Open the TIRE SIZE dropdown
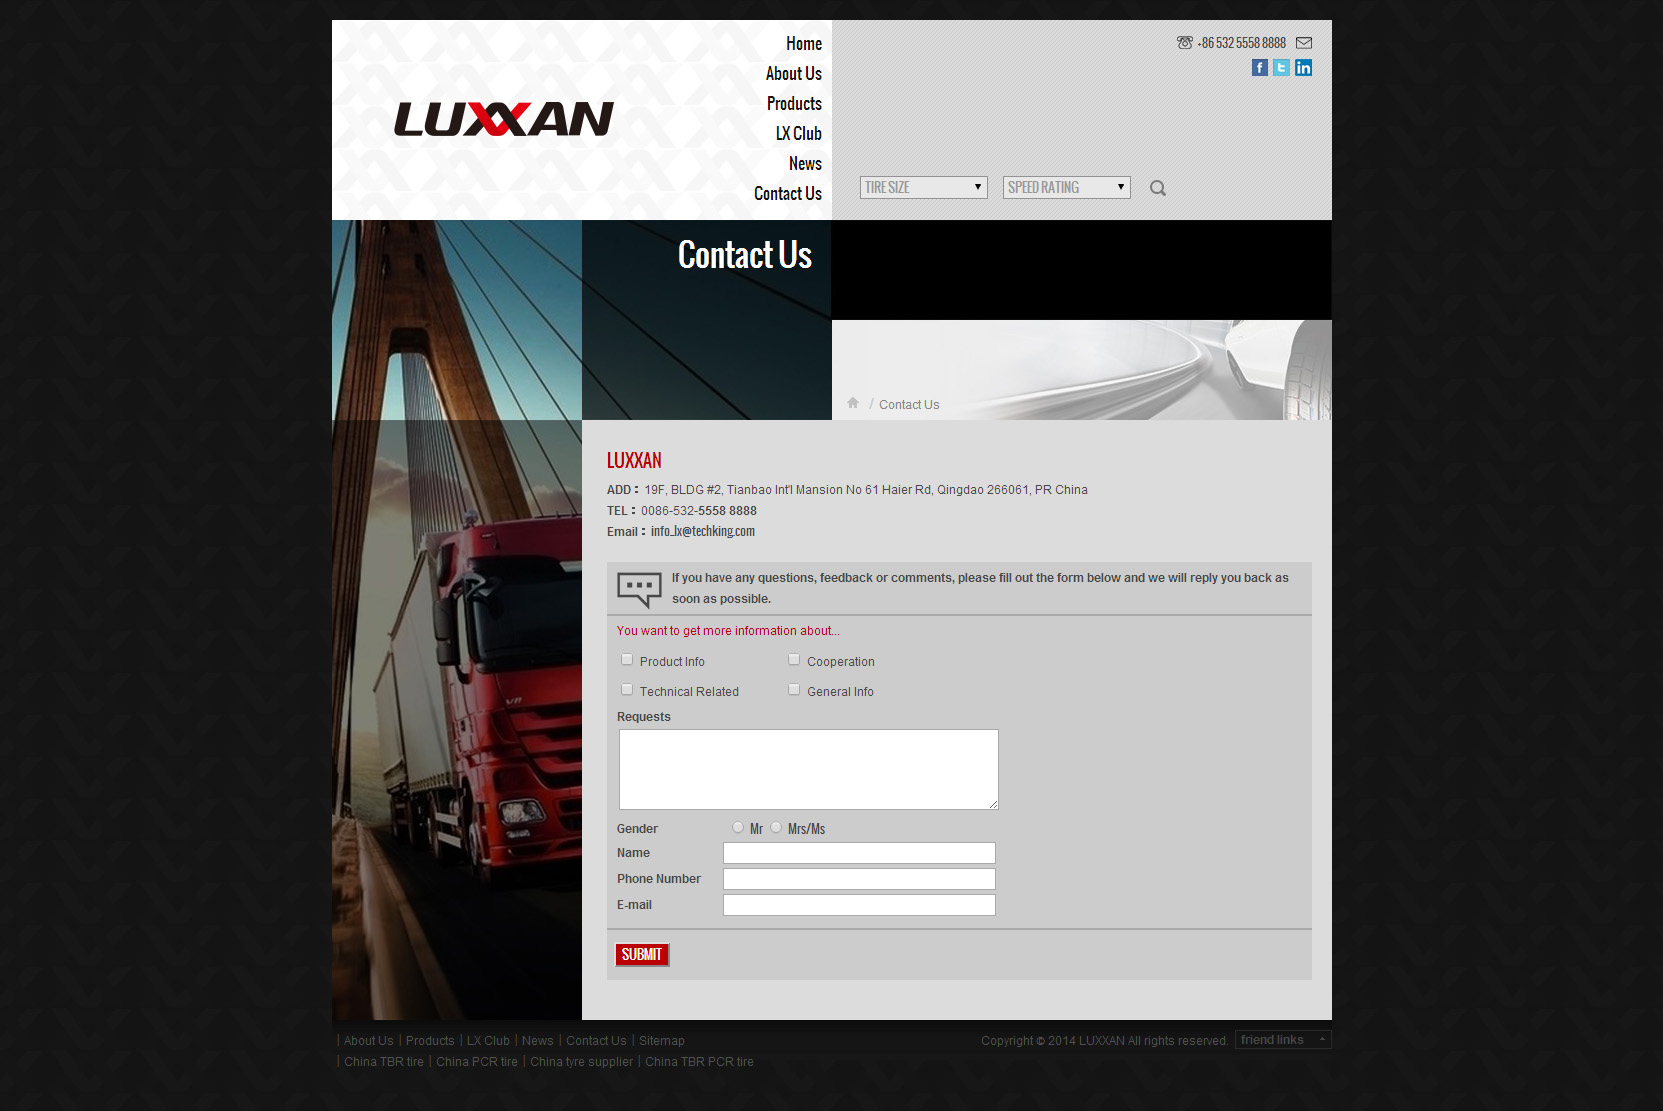Image resolution: width=1663 pixels, height=1111 pixels. pyautogui.click(x=924, y=188)
